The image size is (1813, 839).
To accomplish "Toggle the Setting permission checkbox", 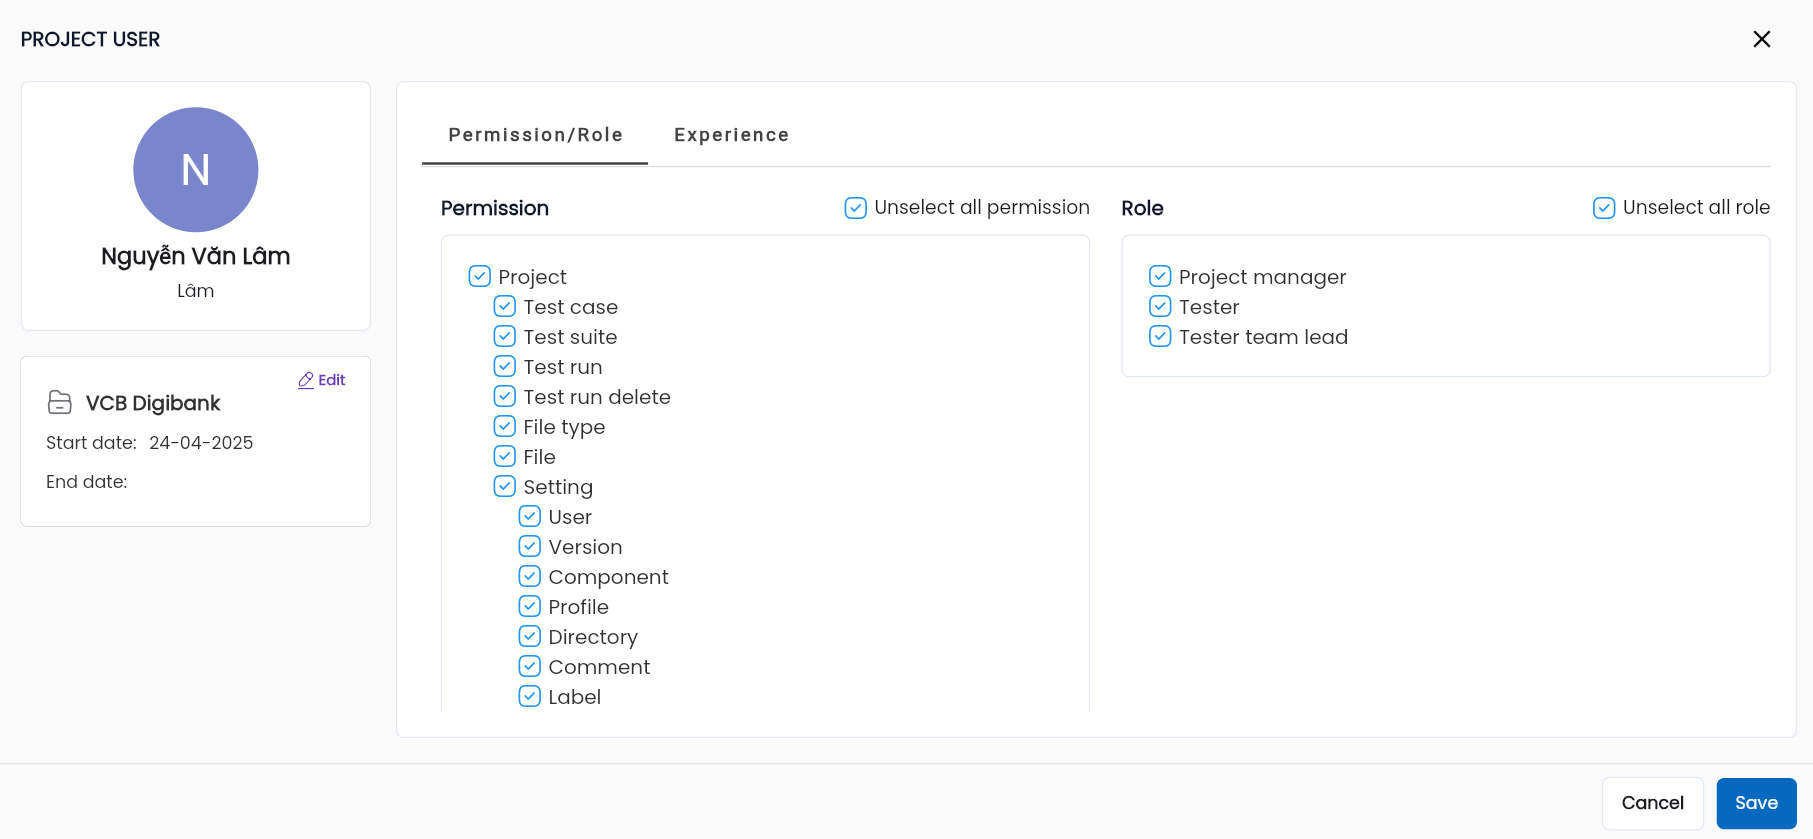I will (505, 486).
